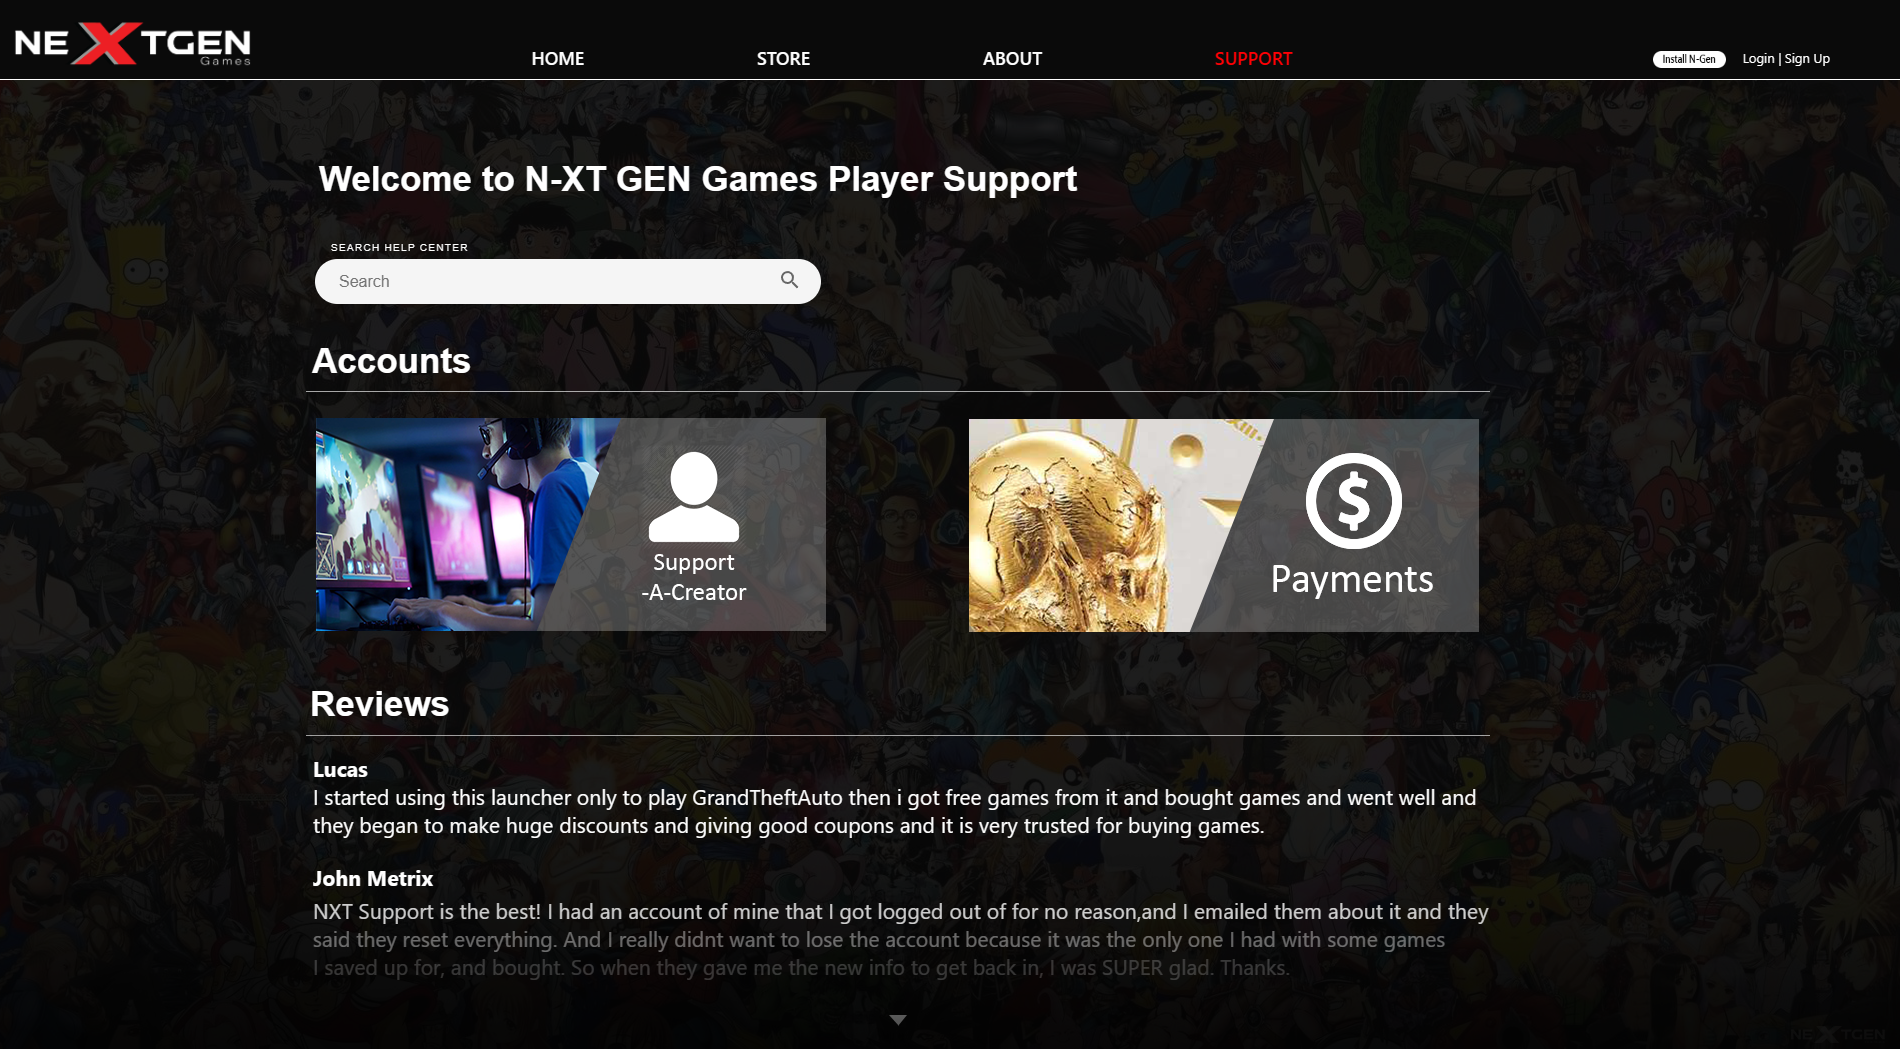Click the NEXTGEN Games logo
Screen dimensions: 1900x1049
coord(132,43)
